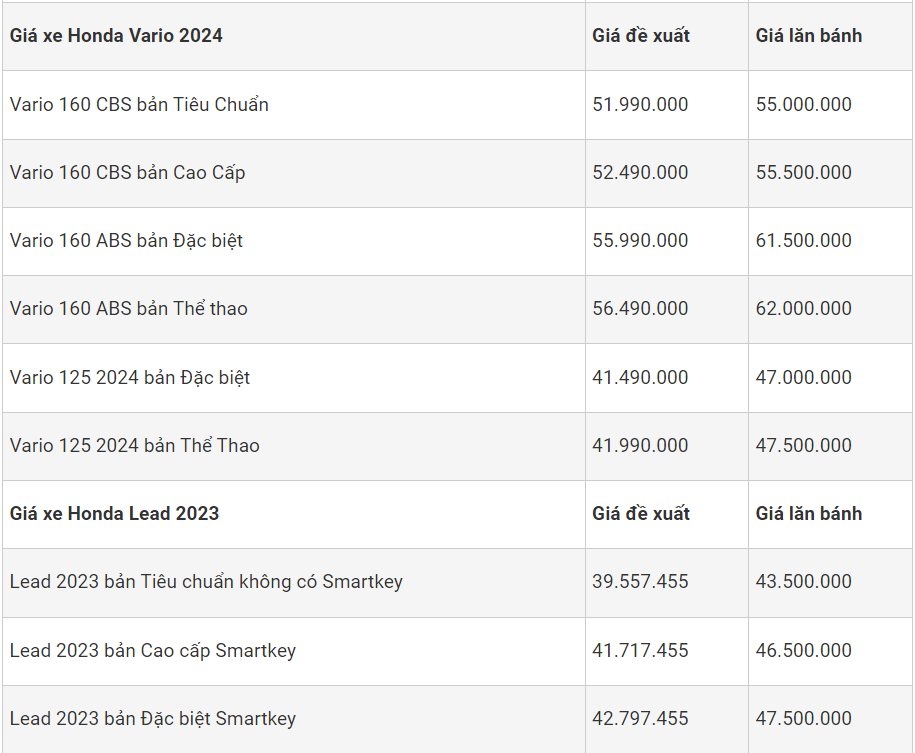Click 'Lead 2023 bản Đặc biệt Smartkey' cell
Viewport: 915px width, 753px height.
click(x=153, y=719)
